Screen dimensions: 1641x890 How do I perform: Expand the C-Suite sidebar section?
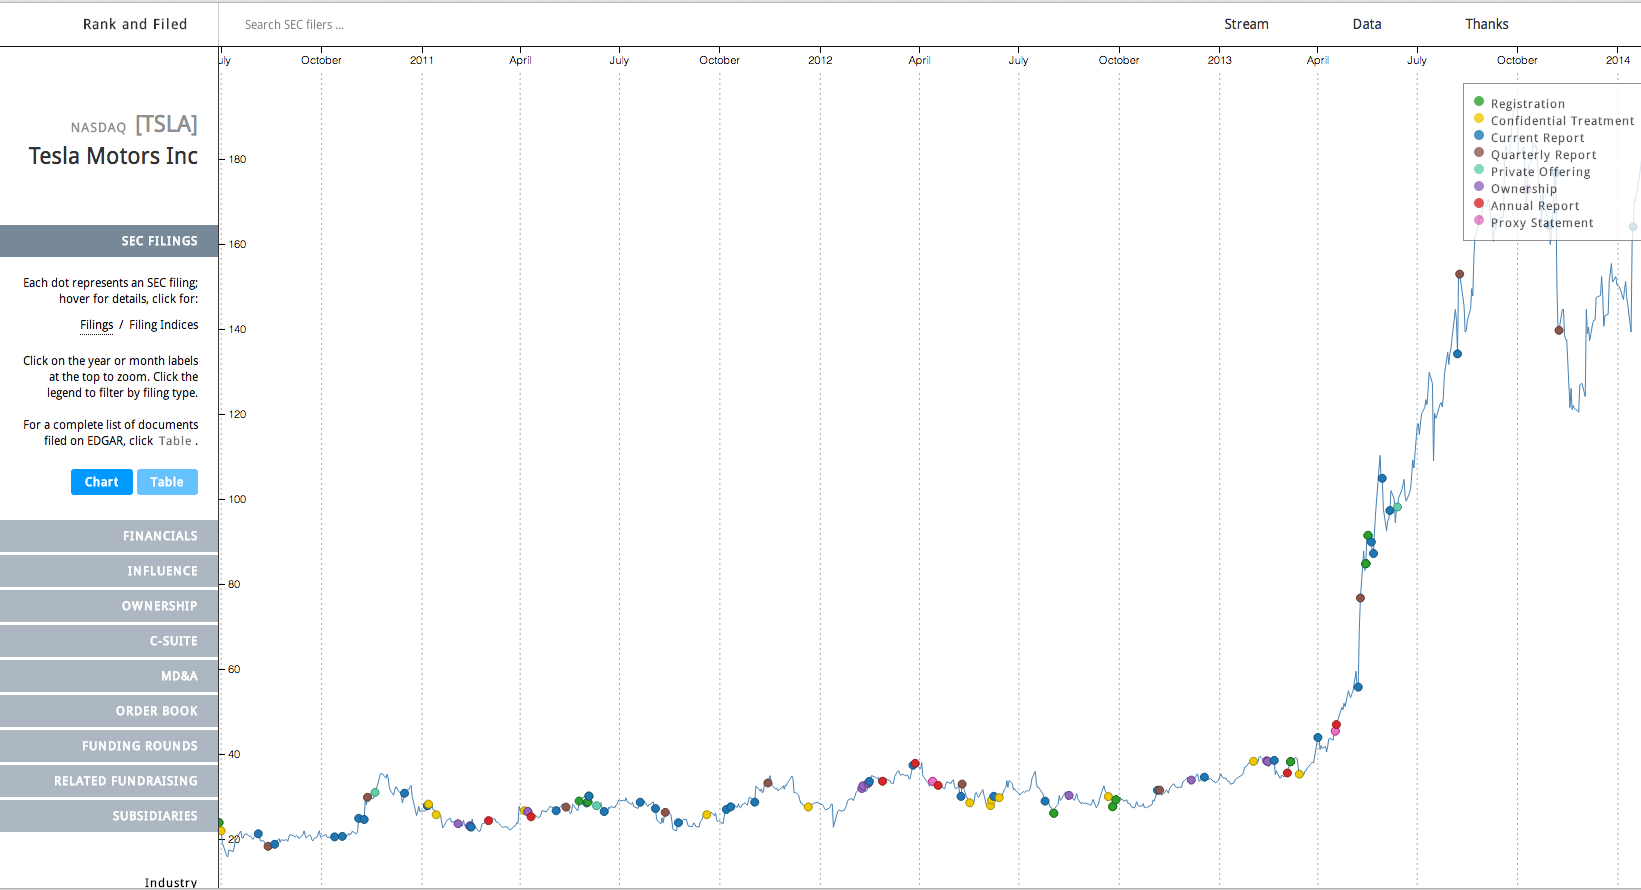coord(109,641)
